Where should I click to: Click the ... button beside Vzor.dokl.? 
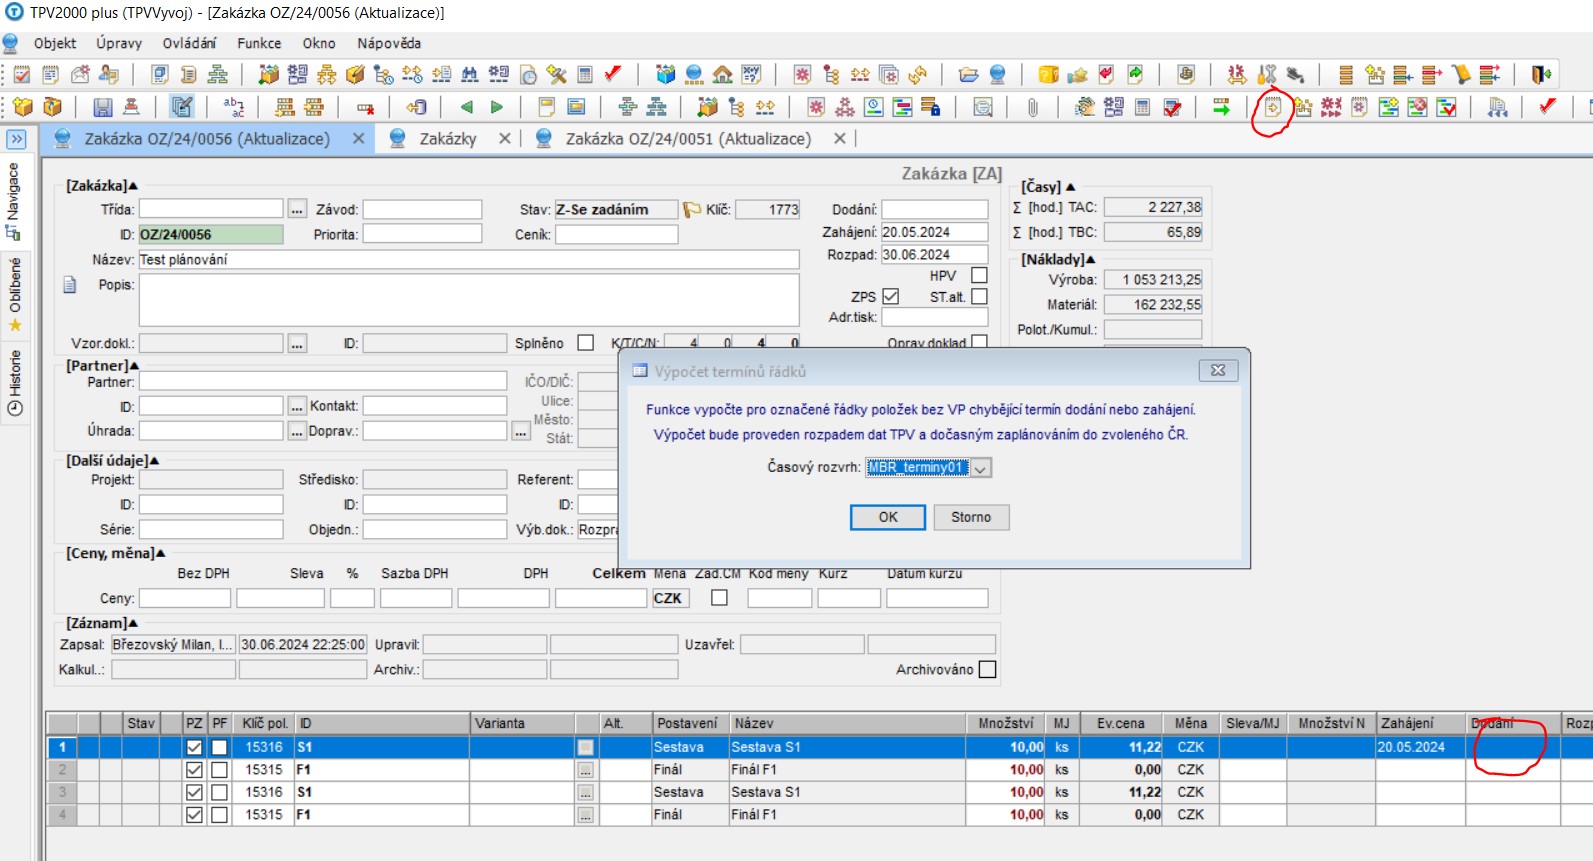tap(297, 344)
